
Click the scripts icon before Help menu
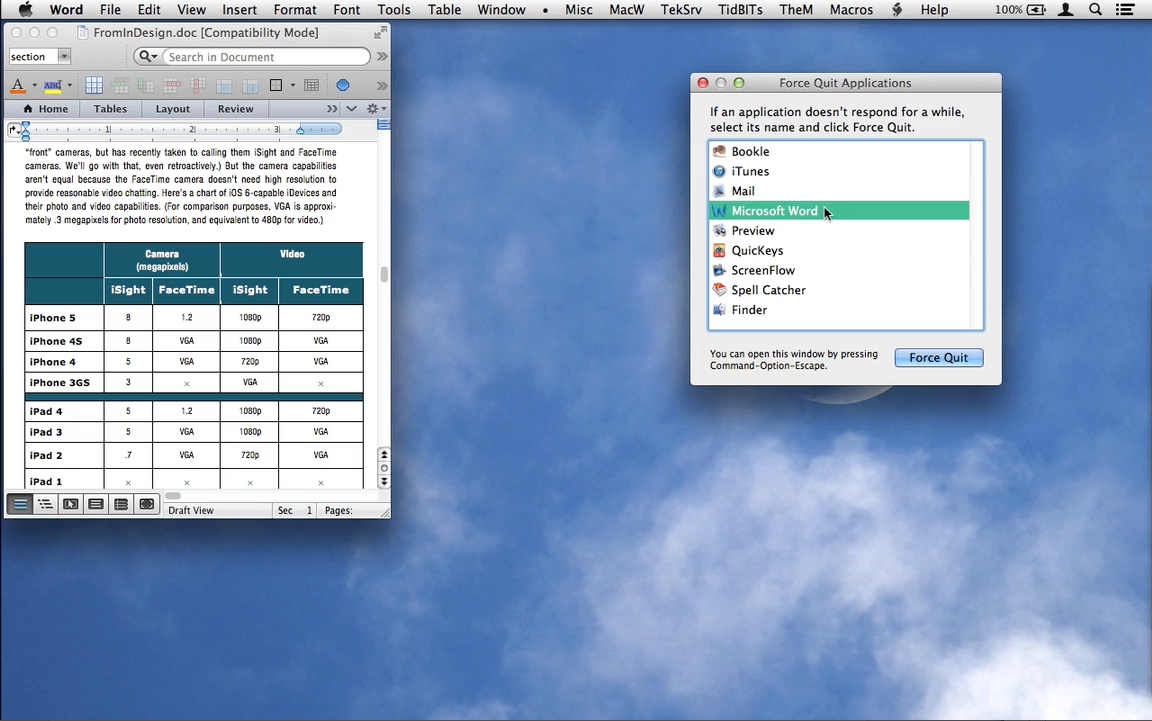[x=897, y=10]
